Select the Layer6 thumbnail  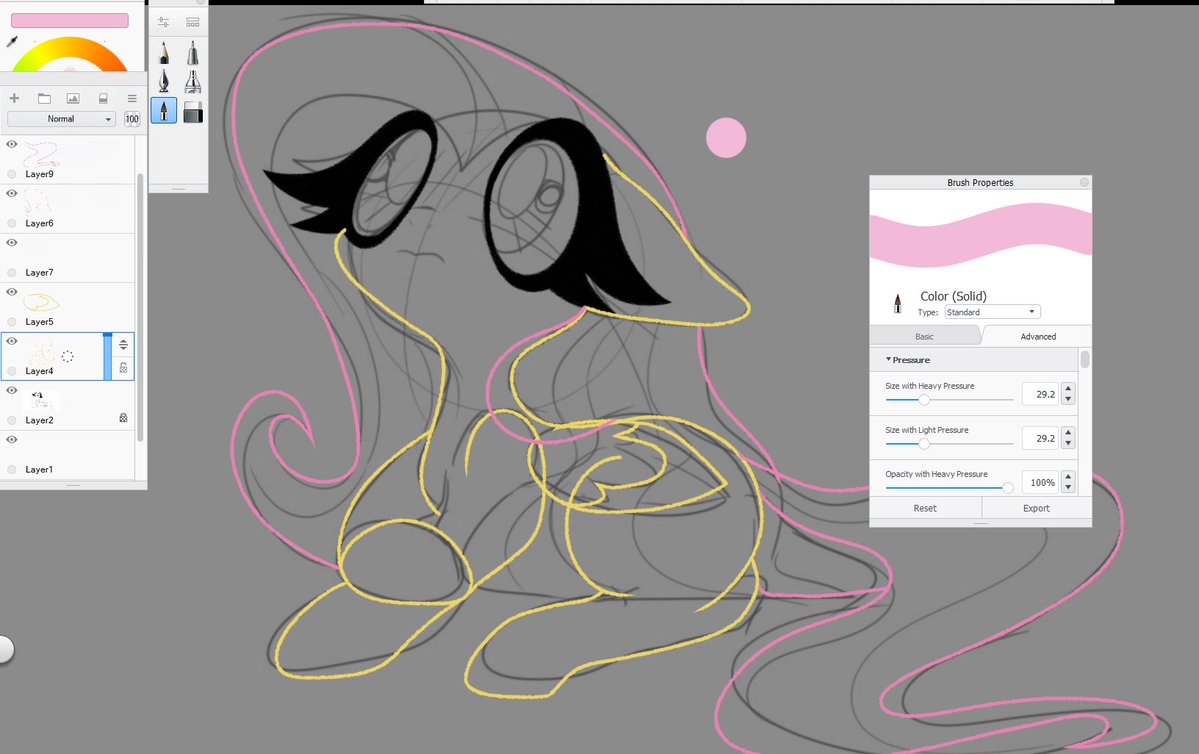click(x=38, y=202)
